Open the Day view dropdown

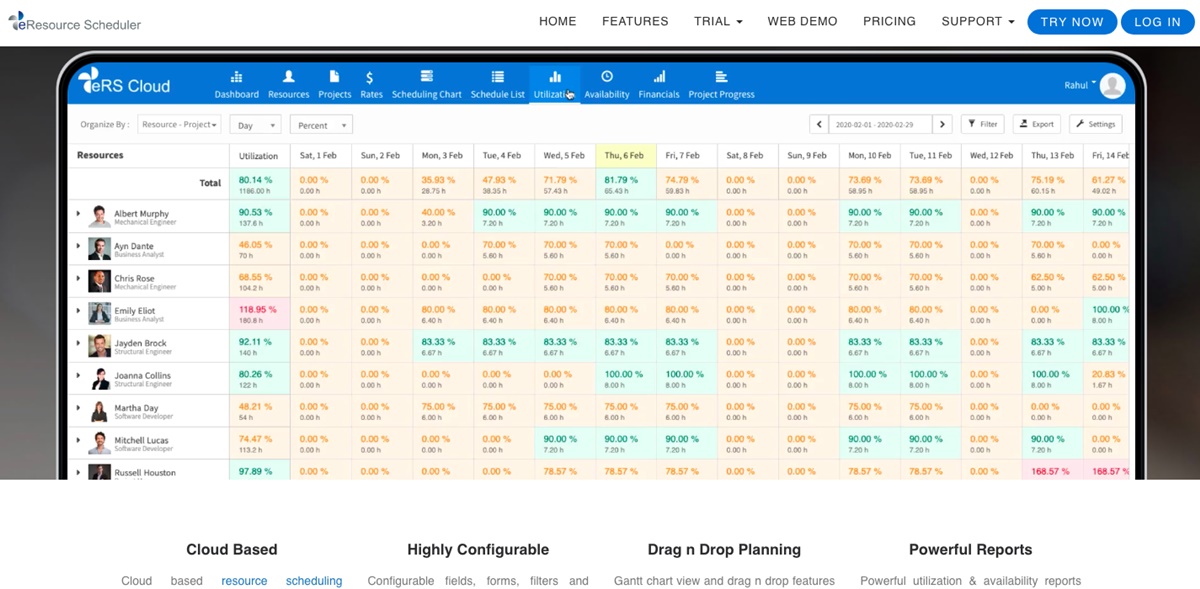254,125
